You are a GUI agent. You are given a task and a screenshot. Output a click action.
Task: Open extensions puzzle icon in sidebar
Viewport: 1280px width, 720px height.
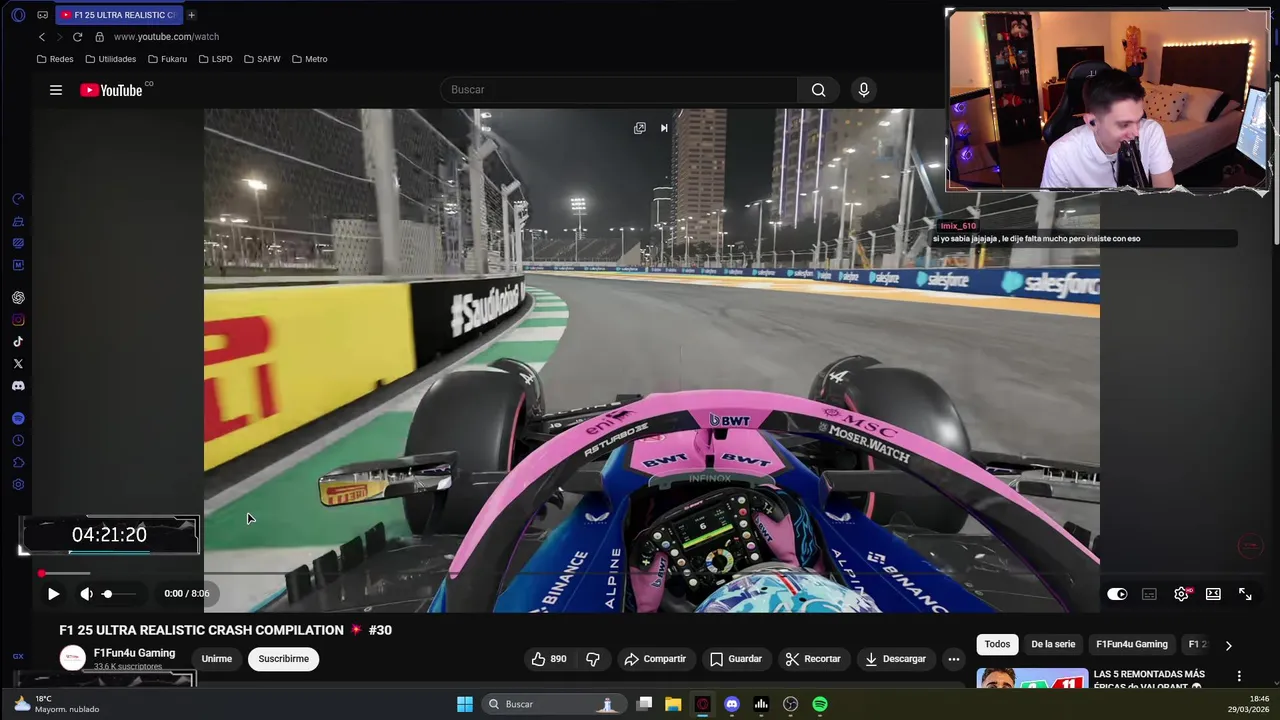[18, 463]
